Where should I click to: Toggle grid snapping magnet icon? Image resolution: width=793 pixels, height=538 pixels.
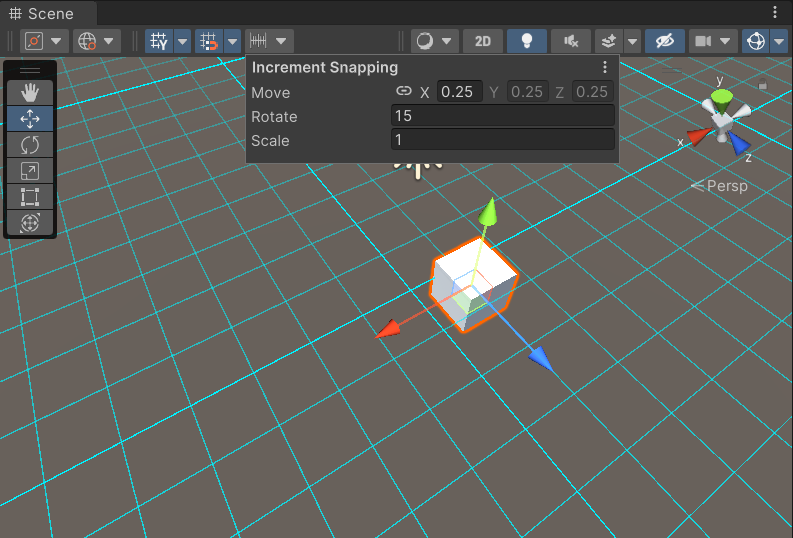point(208,41)
